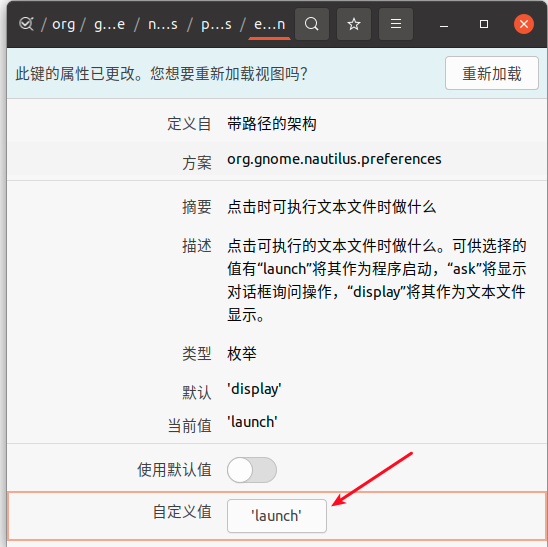The height and width of the screenshot is (547, 548).
Task: Click the schema org.gnome.nautilus.preferences text
Action: click(x=334, y=159)
